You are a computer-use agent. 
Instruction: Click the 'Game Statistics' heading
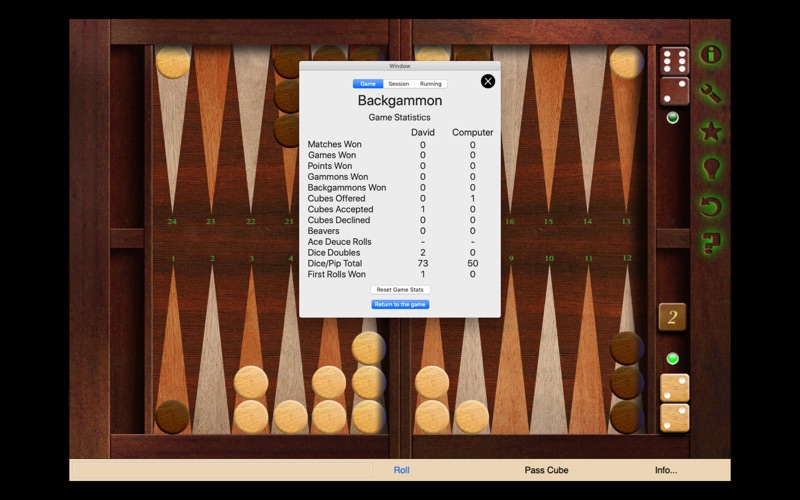pyautogui.click(x=399, y=117)
